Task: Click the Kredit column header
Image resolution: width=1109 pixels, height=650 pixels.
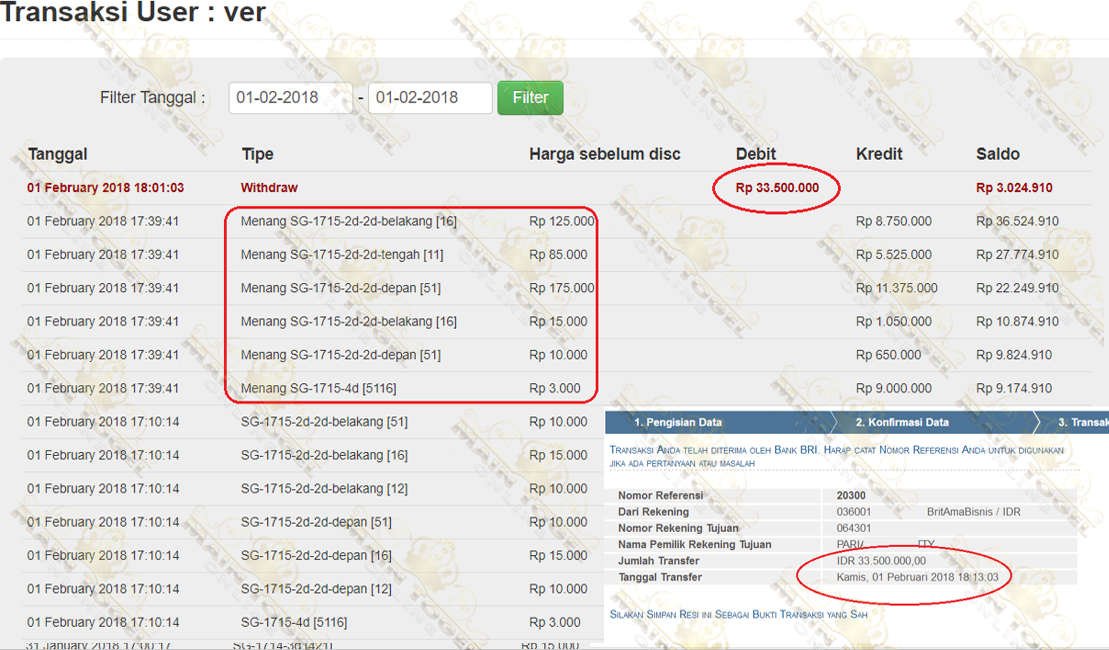Action: pos(879,154)
